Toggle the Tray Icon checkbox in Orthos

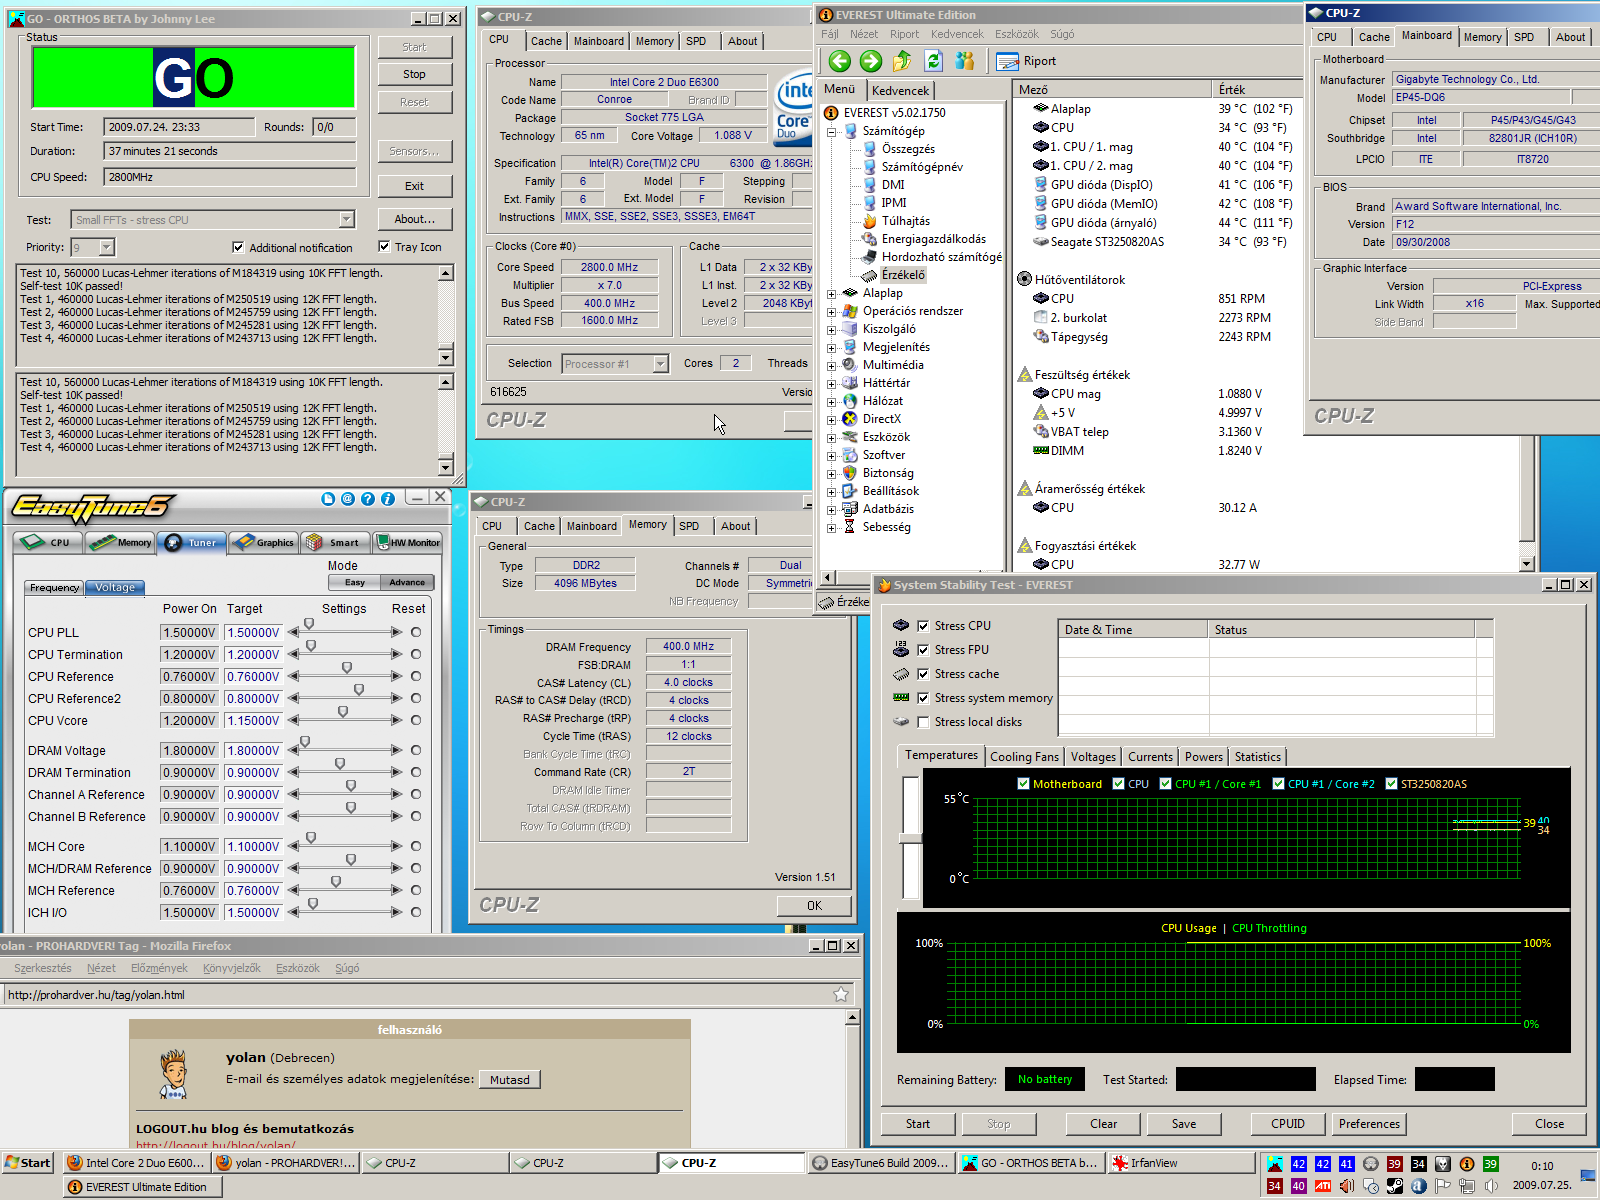tap(384, 246)
